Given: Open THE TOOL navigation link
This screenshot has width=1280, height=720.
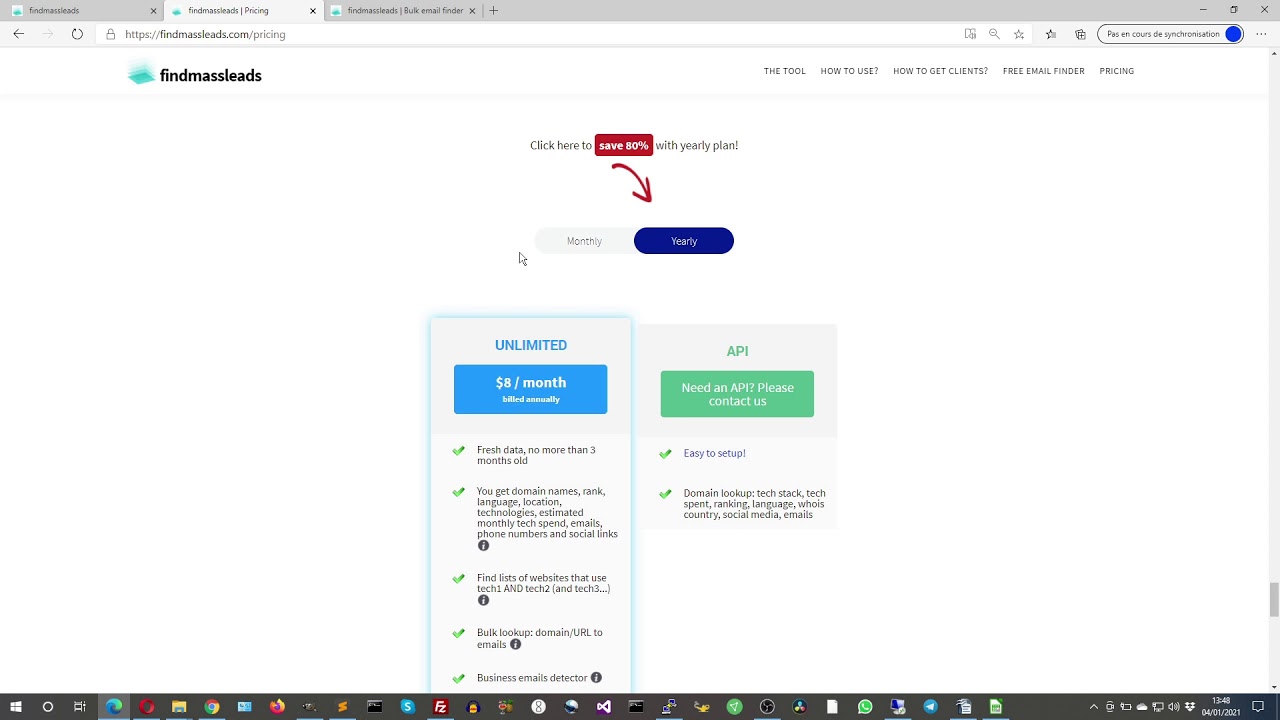Looking at the screenshot, I should tap(785, 71).
